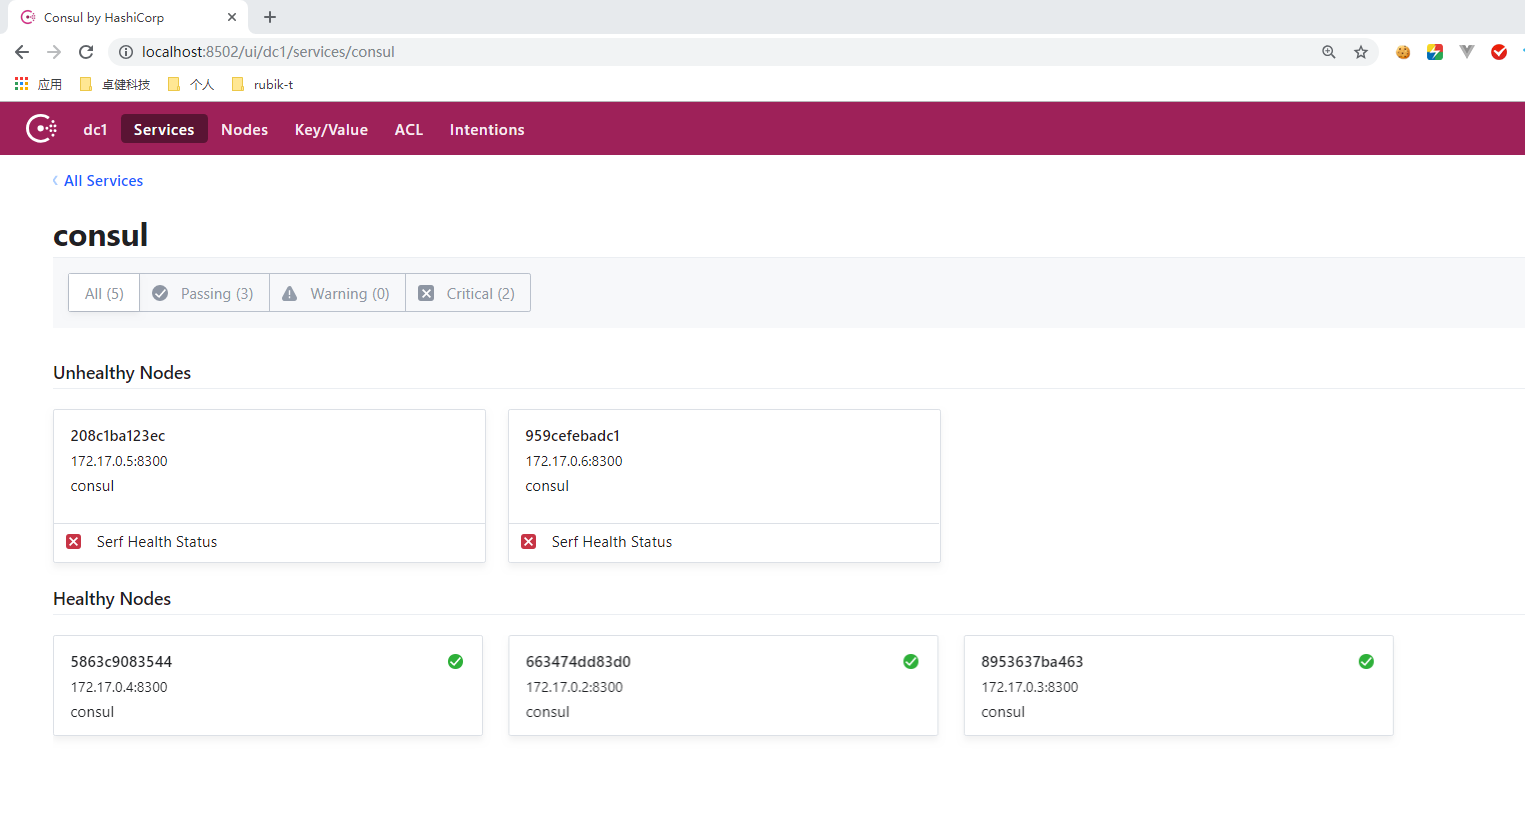Click the Unhealthy Nodes heading
1525x830 pixels.
tap(122, 373)
